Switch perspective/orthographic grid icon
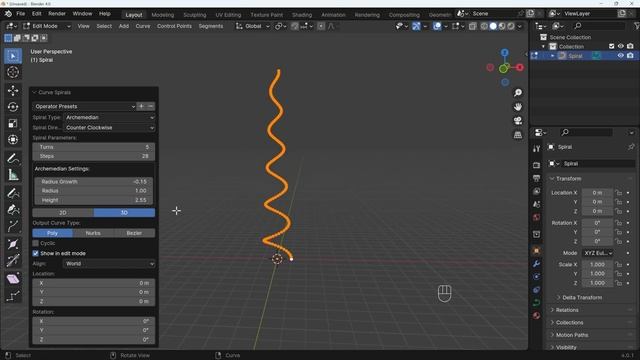This screenshot has height=360, width=640. tap(518, 135)
